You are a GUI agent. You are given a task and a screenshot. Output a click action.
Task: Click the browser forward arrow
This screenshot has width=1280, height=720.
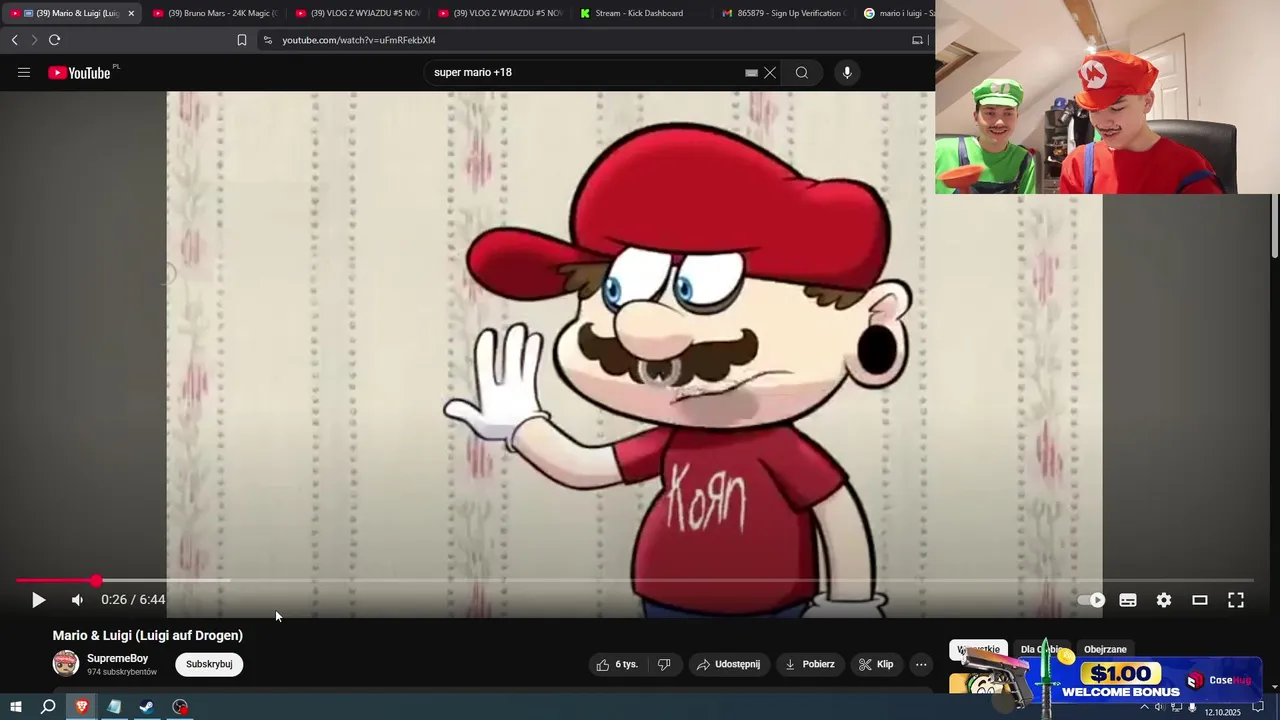click(x=34, y=40)
